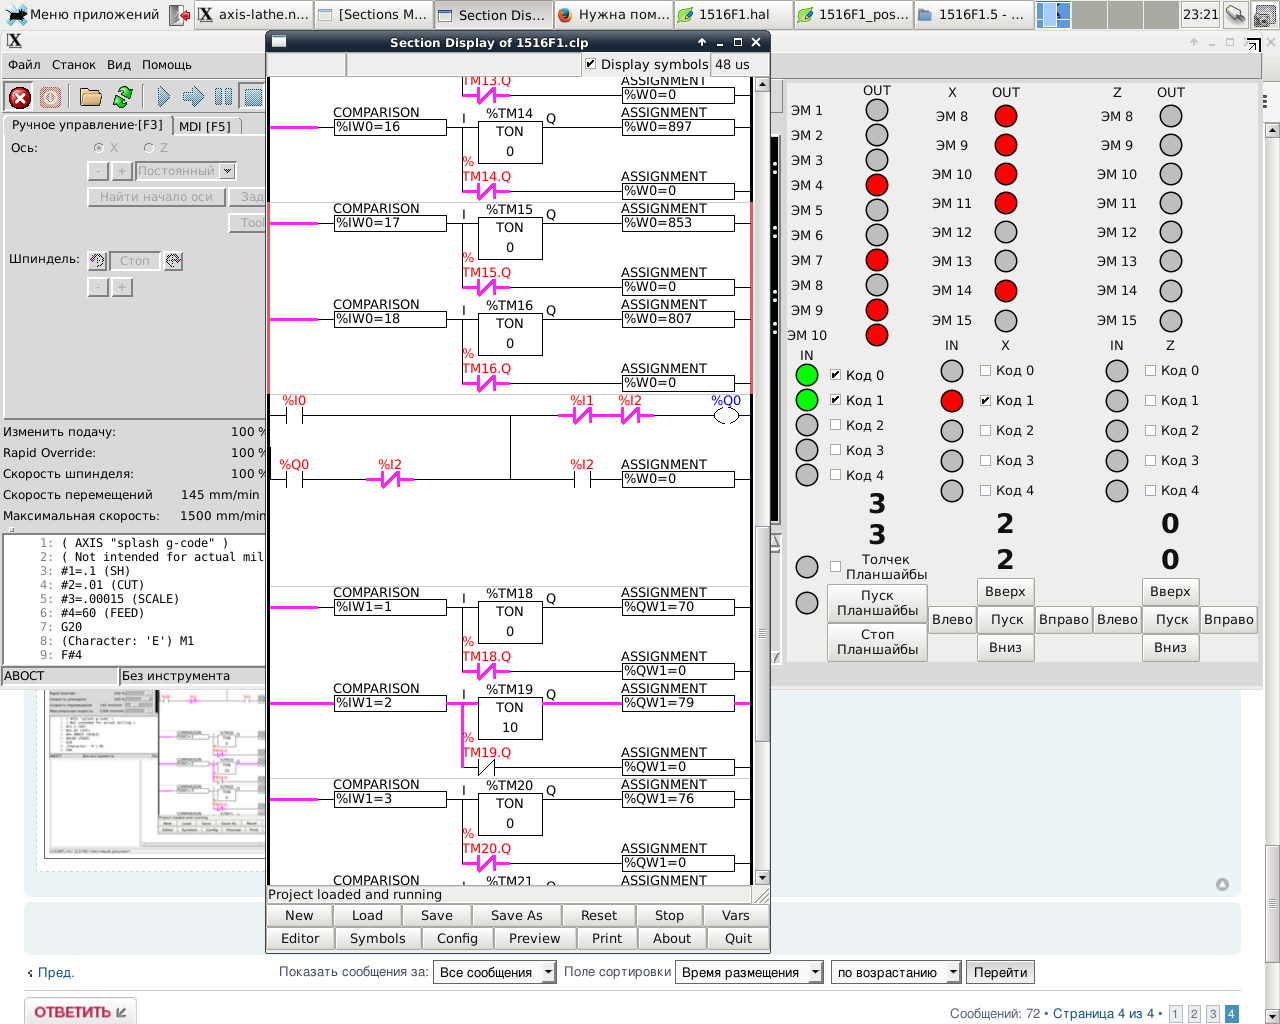Image resolution: width=1280 pixels, height=1024 pixels.
Task: Uncheck Код 0 in the first IN column
Action: [x=835, y=375]
